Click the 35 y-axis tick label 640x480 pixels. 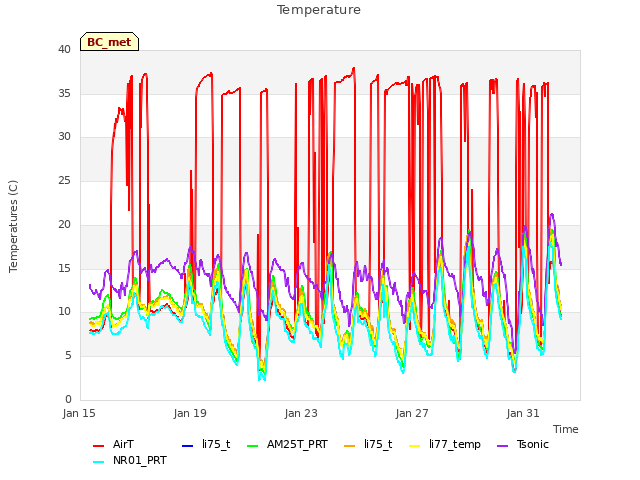64,93
